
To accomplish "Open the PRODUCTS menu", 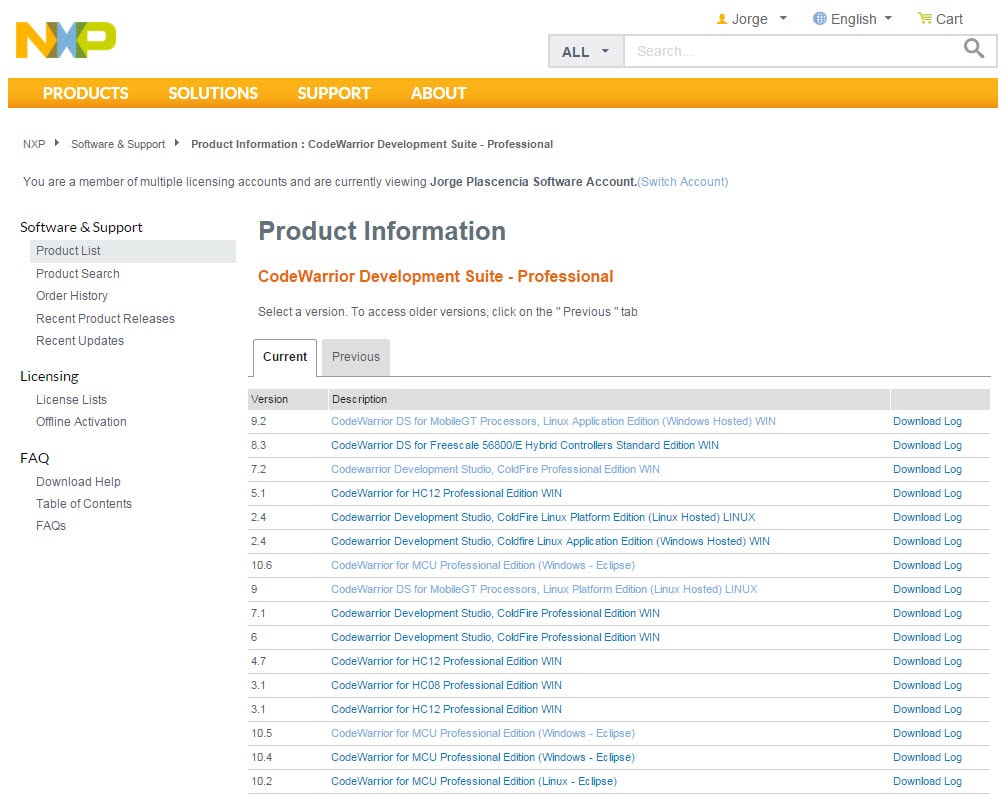I will point(85,93).
